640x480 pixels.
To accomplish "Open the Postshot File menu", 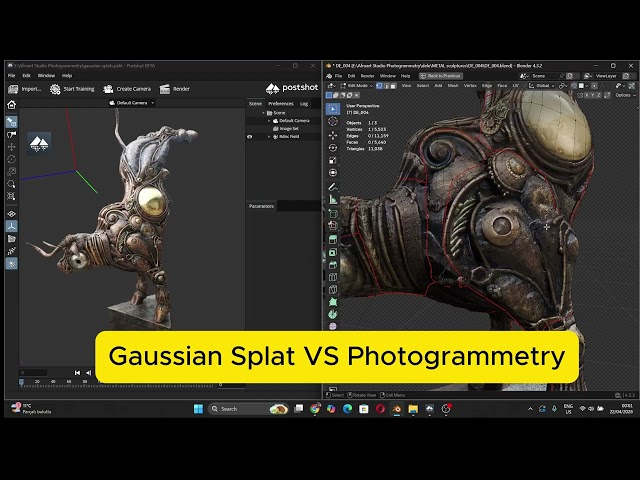I will click(x=11, y=76).
